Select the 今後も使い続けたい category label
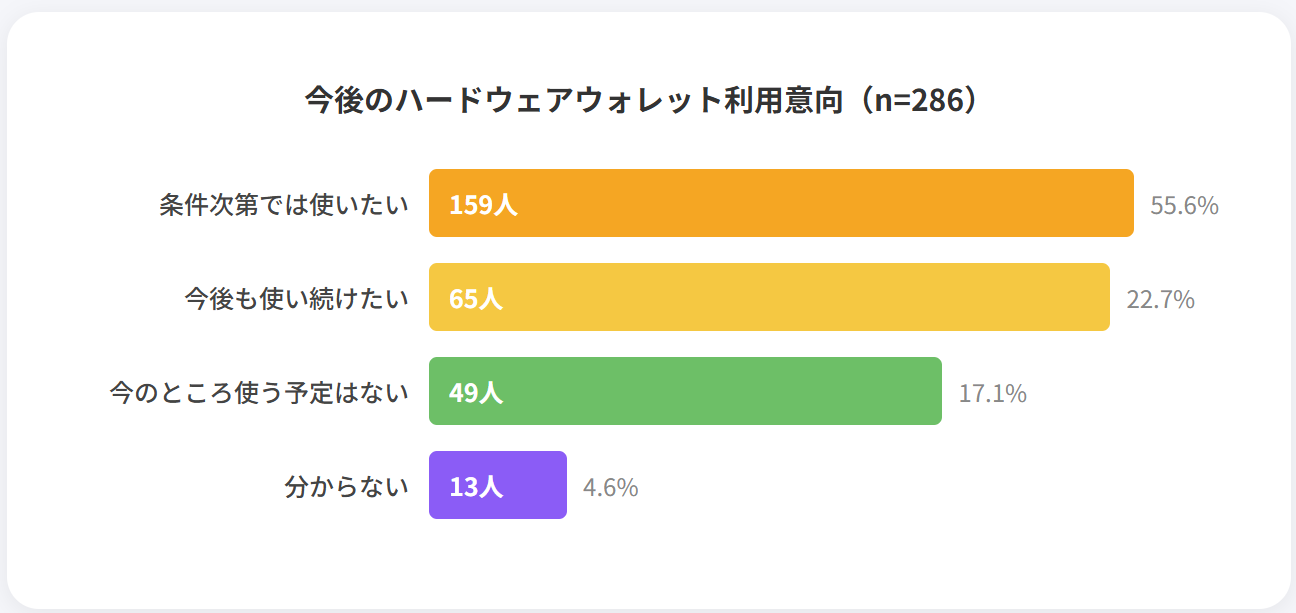This screenshot has height=613, width=1296. point(297,298)
